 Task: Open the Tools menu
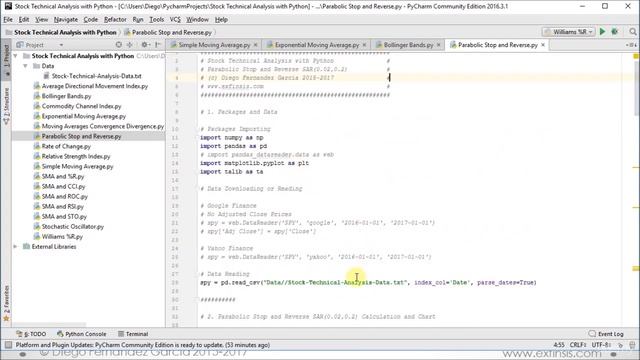(157, 19)
